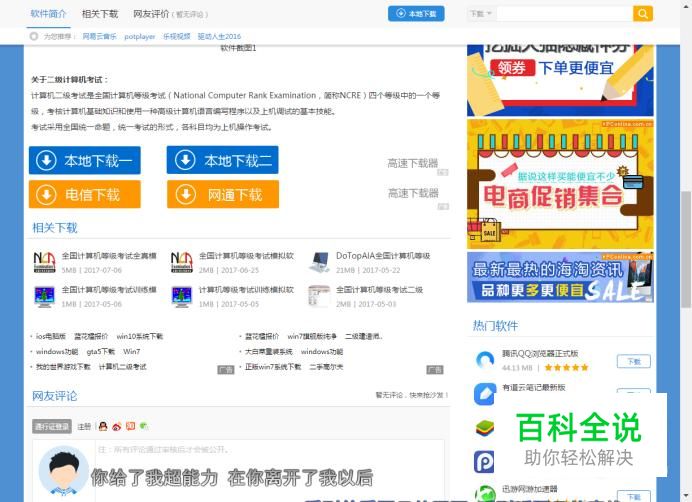This screenshot has height=502, width=692.
Task: Click monitor icon for 全国计算机等级考试训练模
Action: (45, 297)
